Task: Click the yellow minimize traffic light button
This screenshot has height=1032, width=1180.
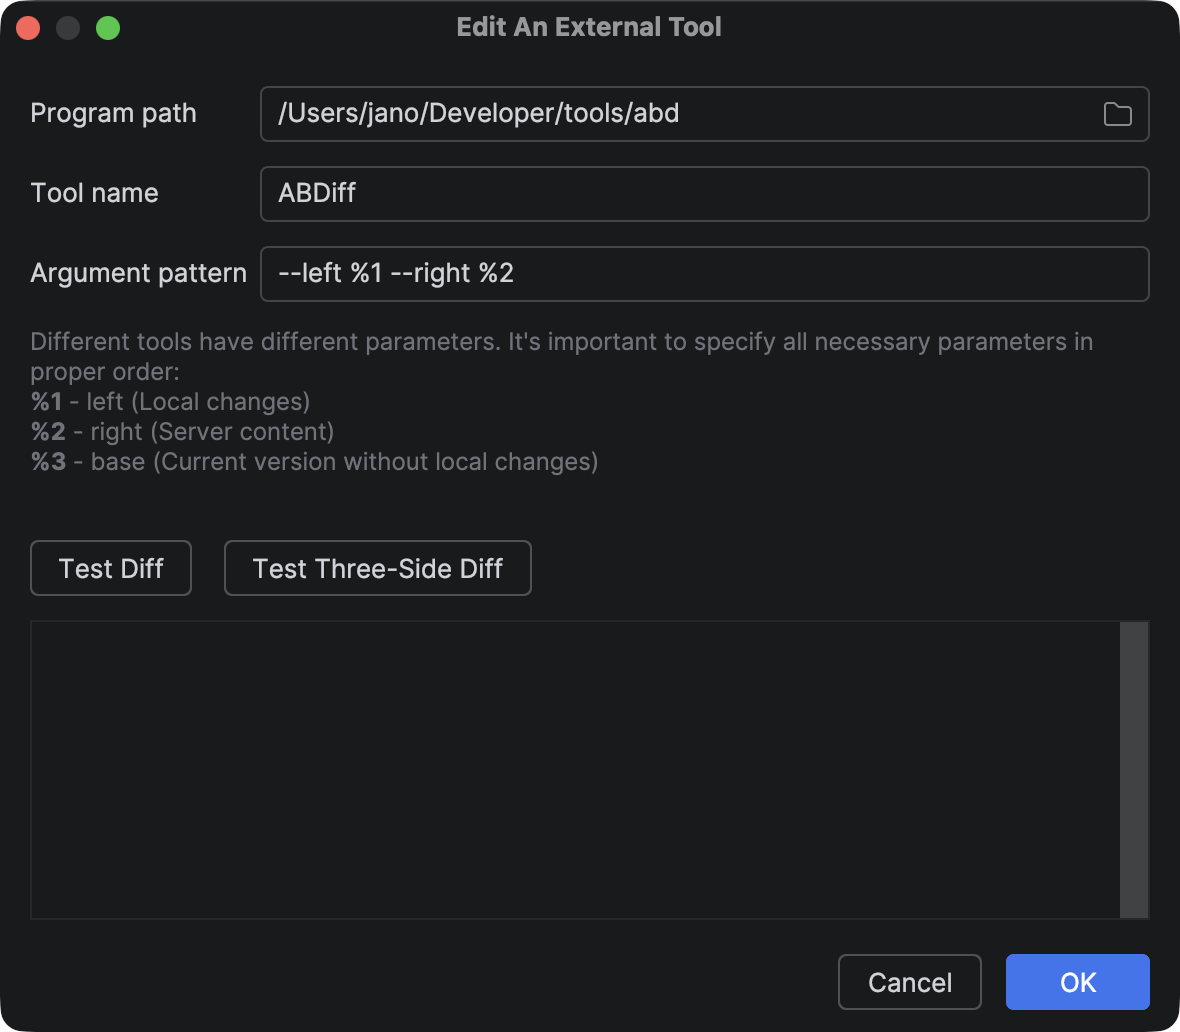Action: [68, 28]
